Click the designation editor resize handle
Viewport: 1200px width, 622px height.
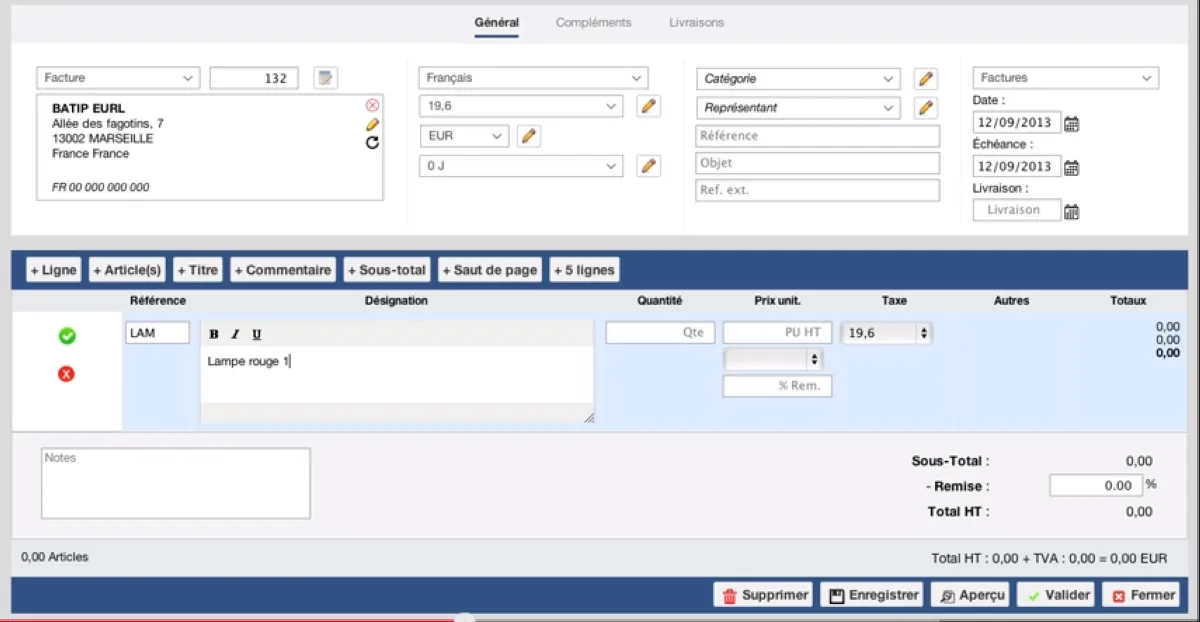[589, 418]
